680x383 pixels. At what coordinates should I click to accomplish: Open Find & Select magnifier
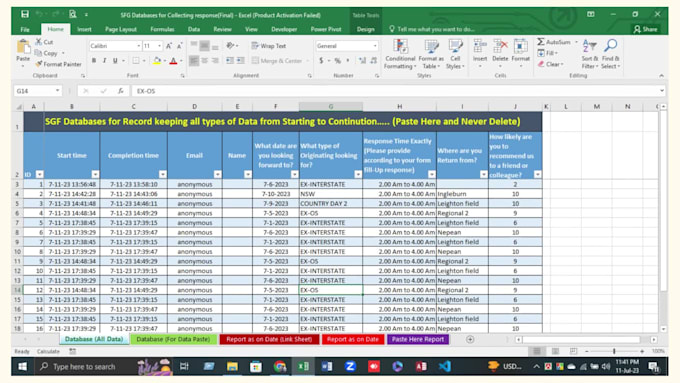tap(611, 54)
